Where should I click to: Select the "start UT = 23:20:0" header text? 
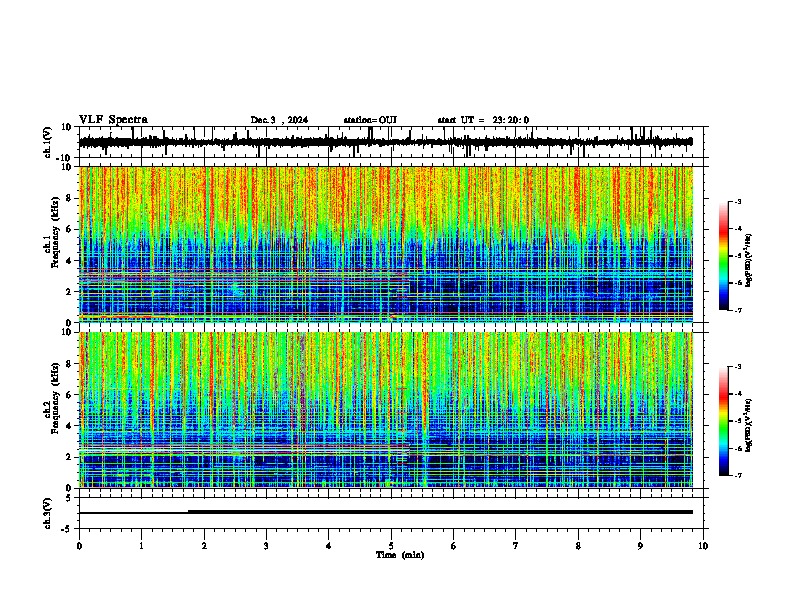(x=483, y=120)
